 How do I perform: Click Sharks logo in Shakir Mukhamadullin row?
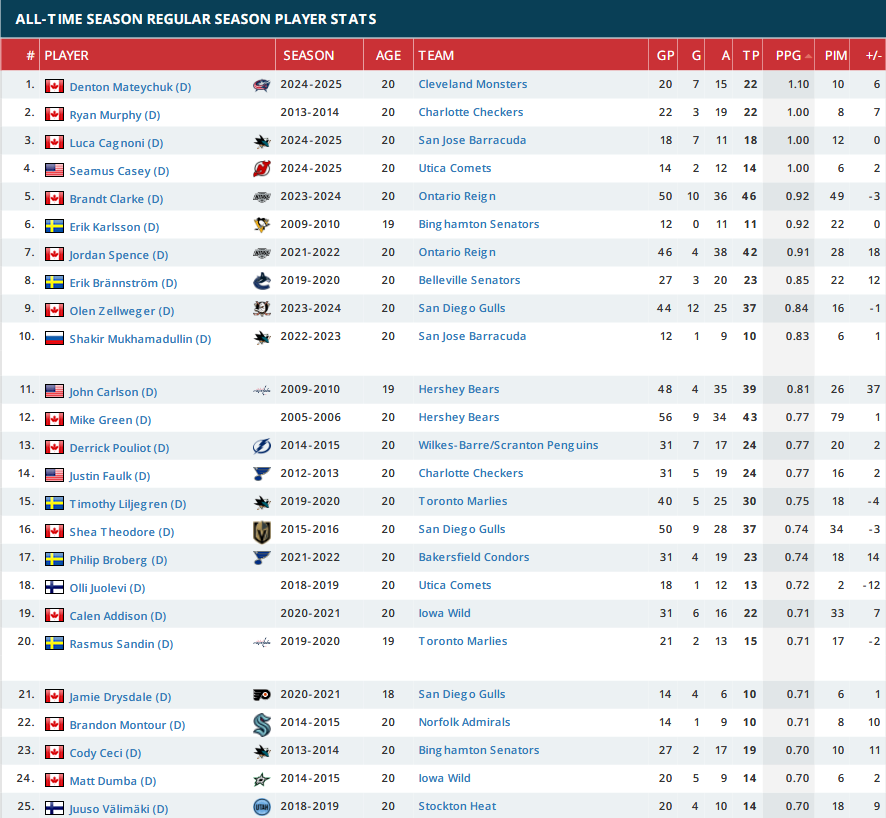click(x=262, y=338)
